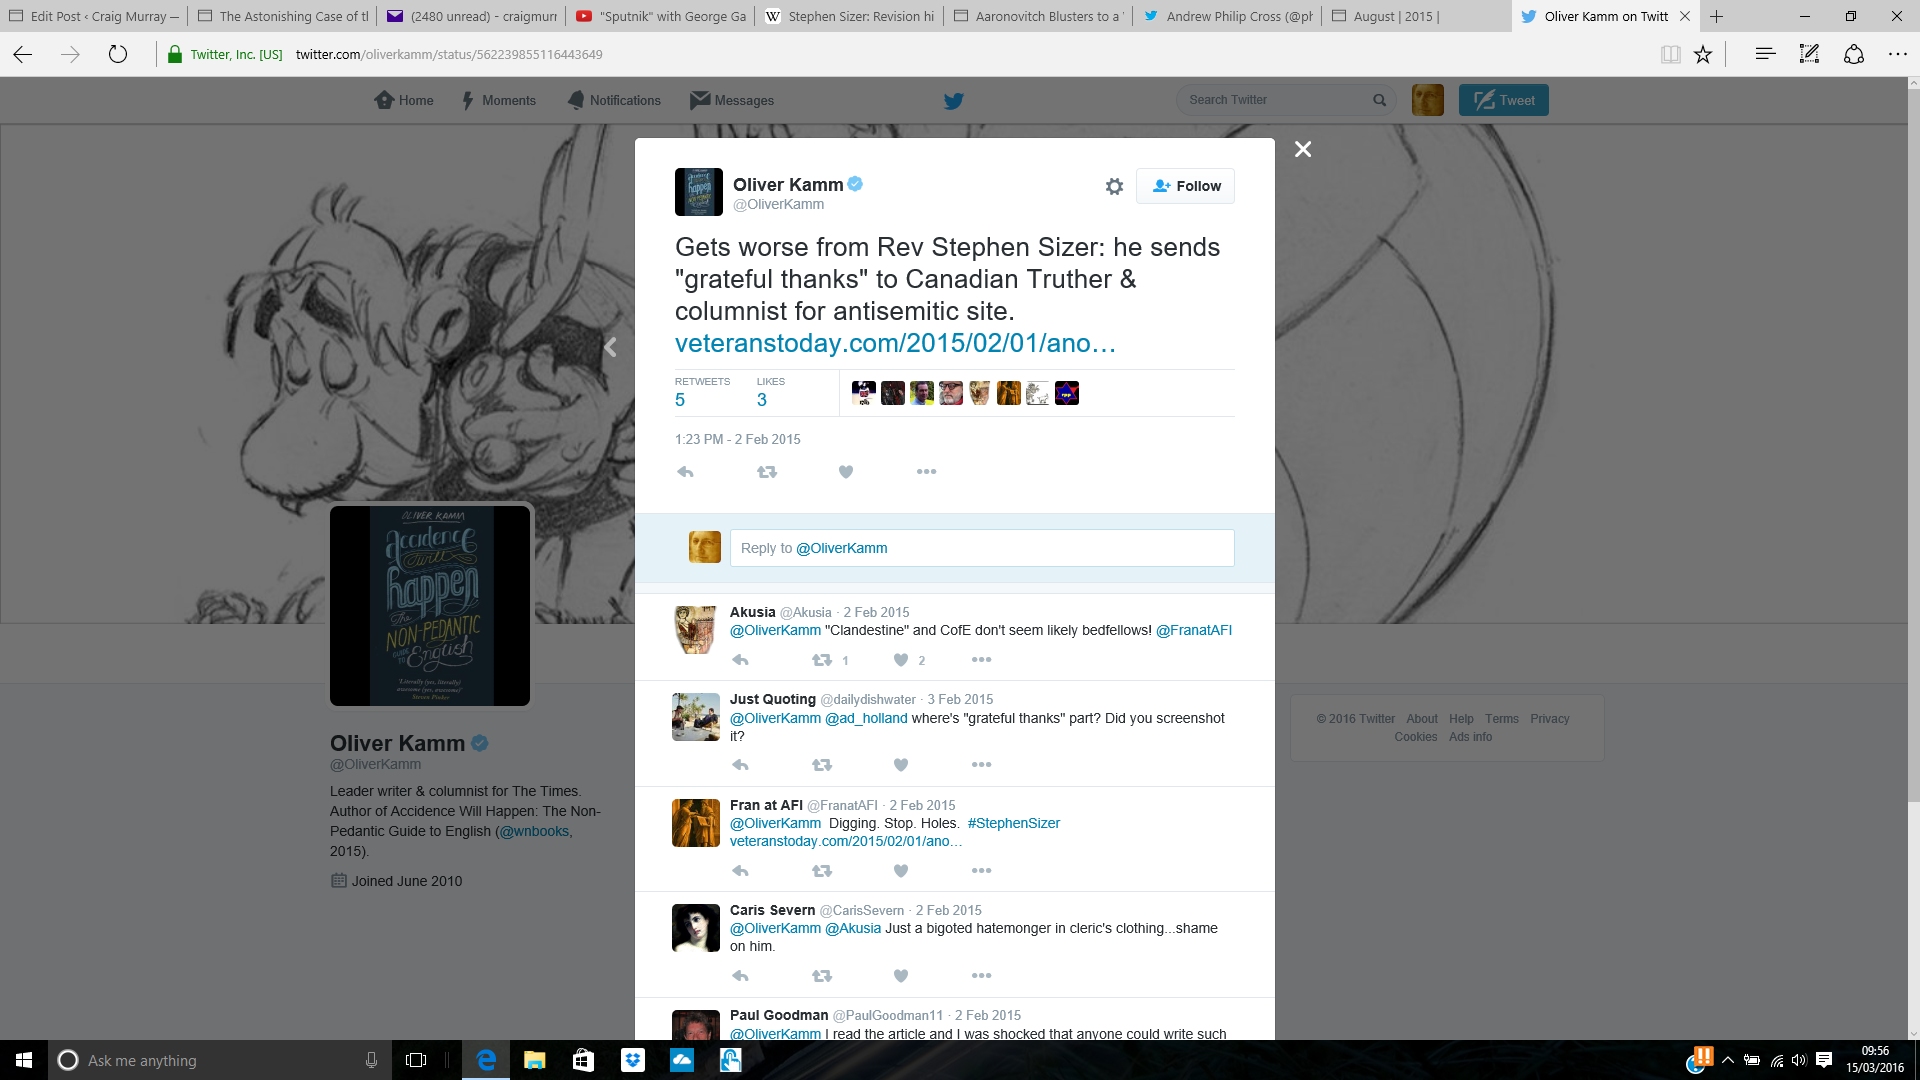The width and height of the screenshot is (1920, 1080).
Task: View the 5 retweets count
Action: tap(680, 400)
